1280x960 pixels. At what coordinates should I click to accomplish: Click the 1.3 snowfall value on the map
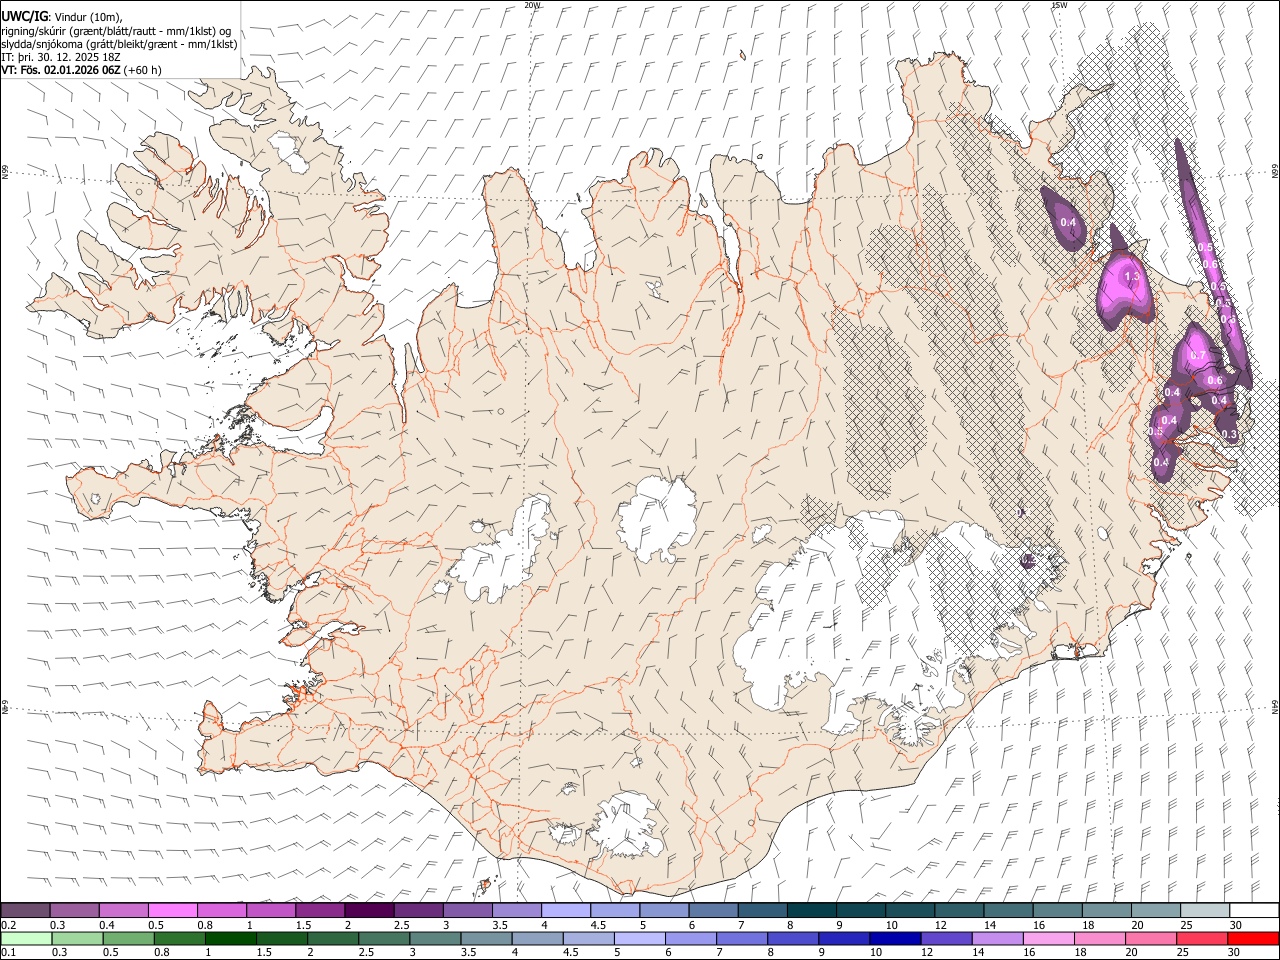[1132, 277]
